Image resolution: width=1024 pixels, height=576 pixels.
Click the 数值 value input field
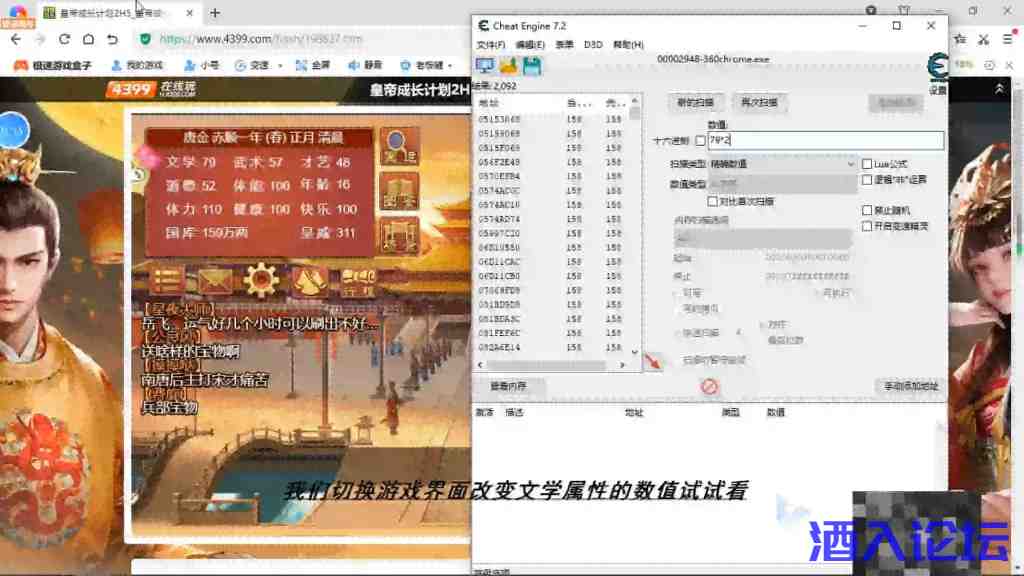tap(824, 141)
